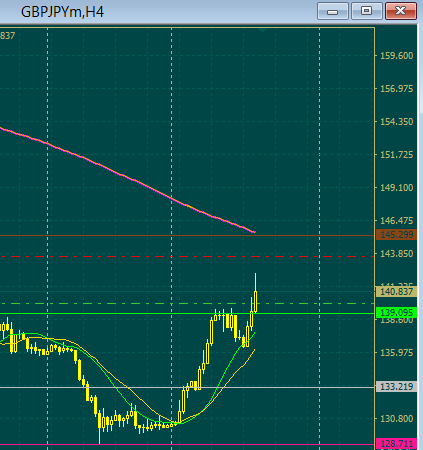Close the GBPJPYm,H4 chart window

pos(401,11)
